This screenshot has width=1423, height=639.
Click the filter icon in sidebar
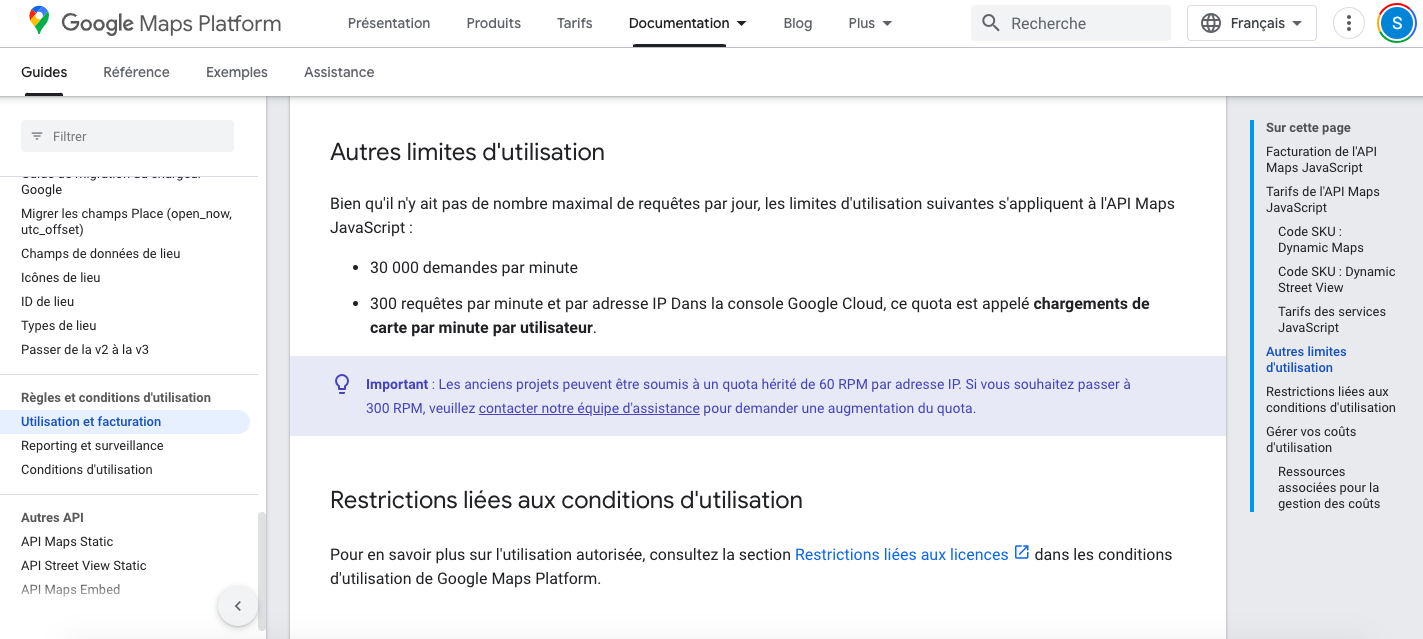point(37,136)
